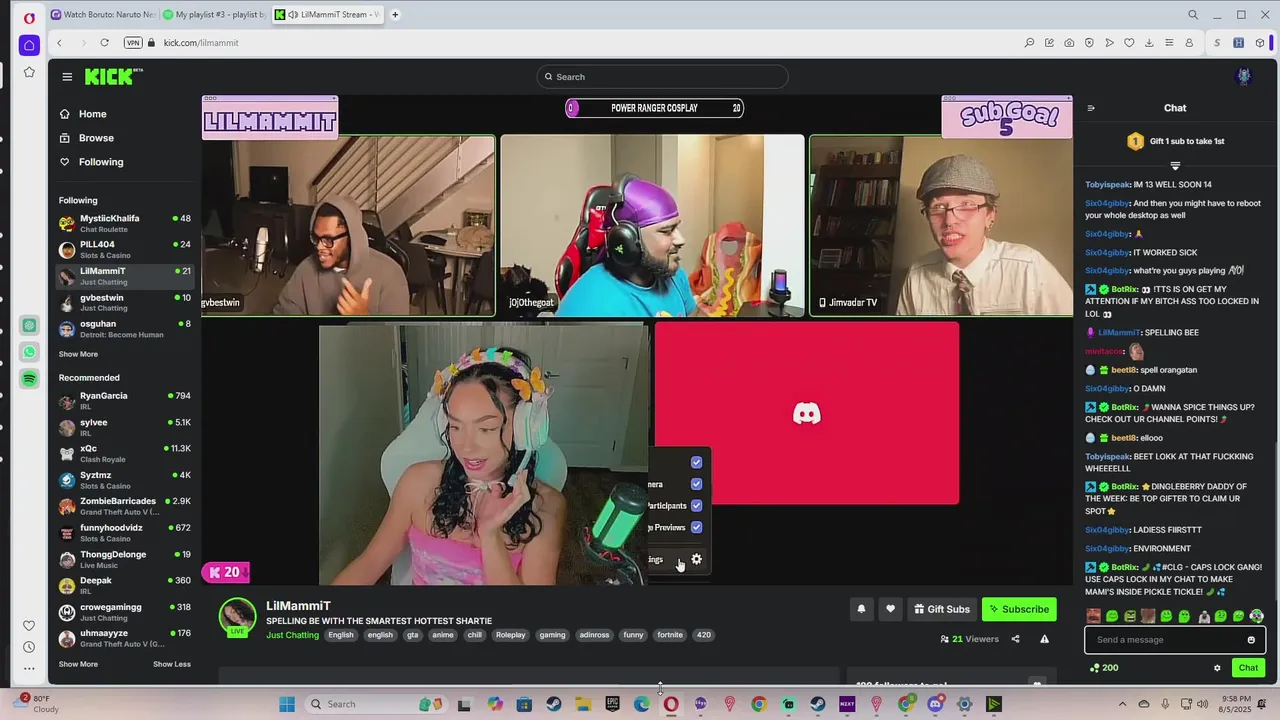Click the Power Ranger Cosplay goal bar
This screenshot has width=1280, height=720.
point(655,108)
